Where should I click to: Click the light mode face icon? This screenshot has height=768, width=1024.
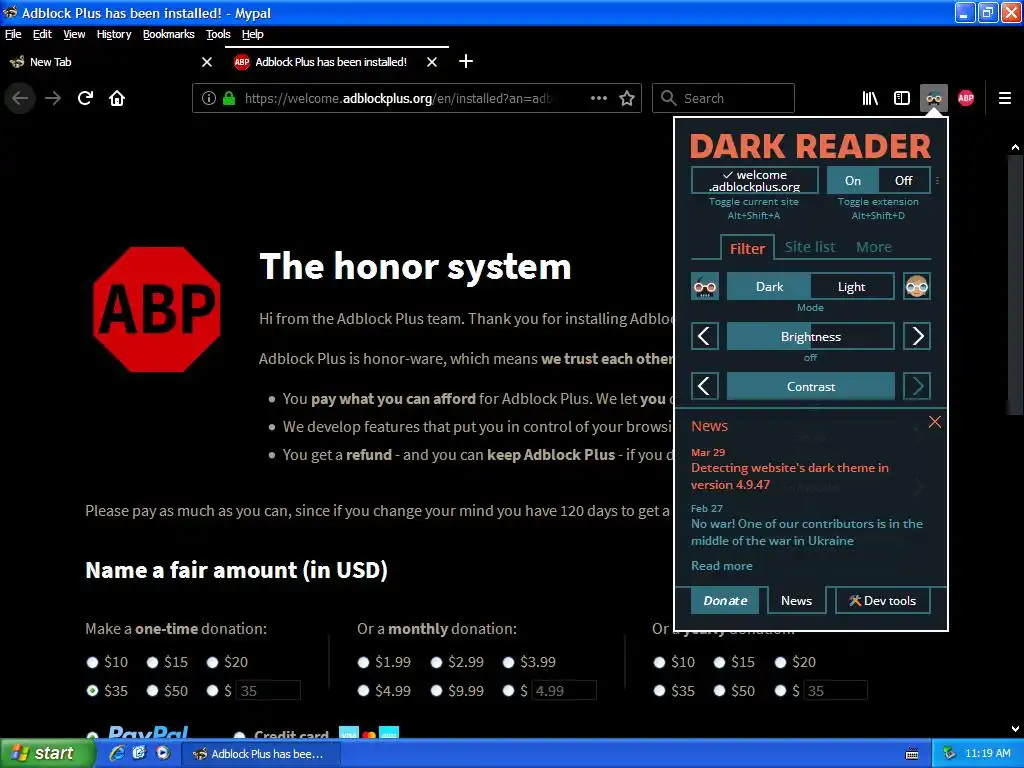click(916, 287)
